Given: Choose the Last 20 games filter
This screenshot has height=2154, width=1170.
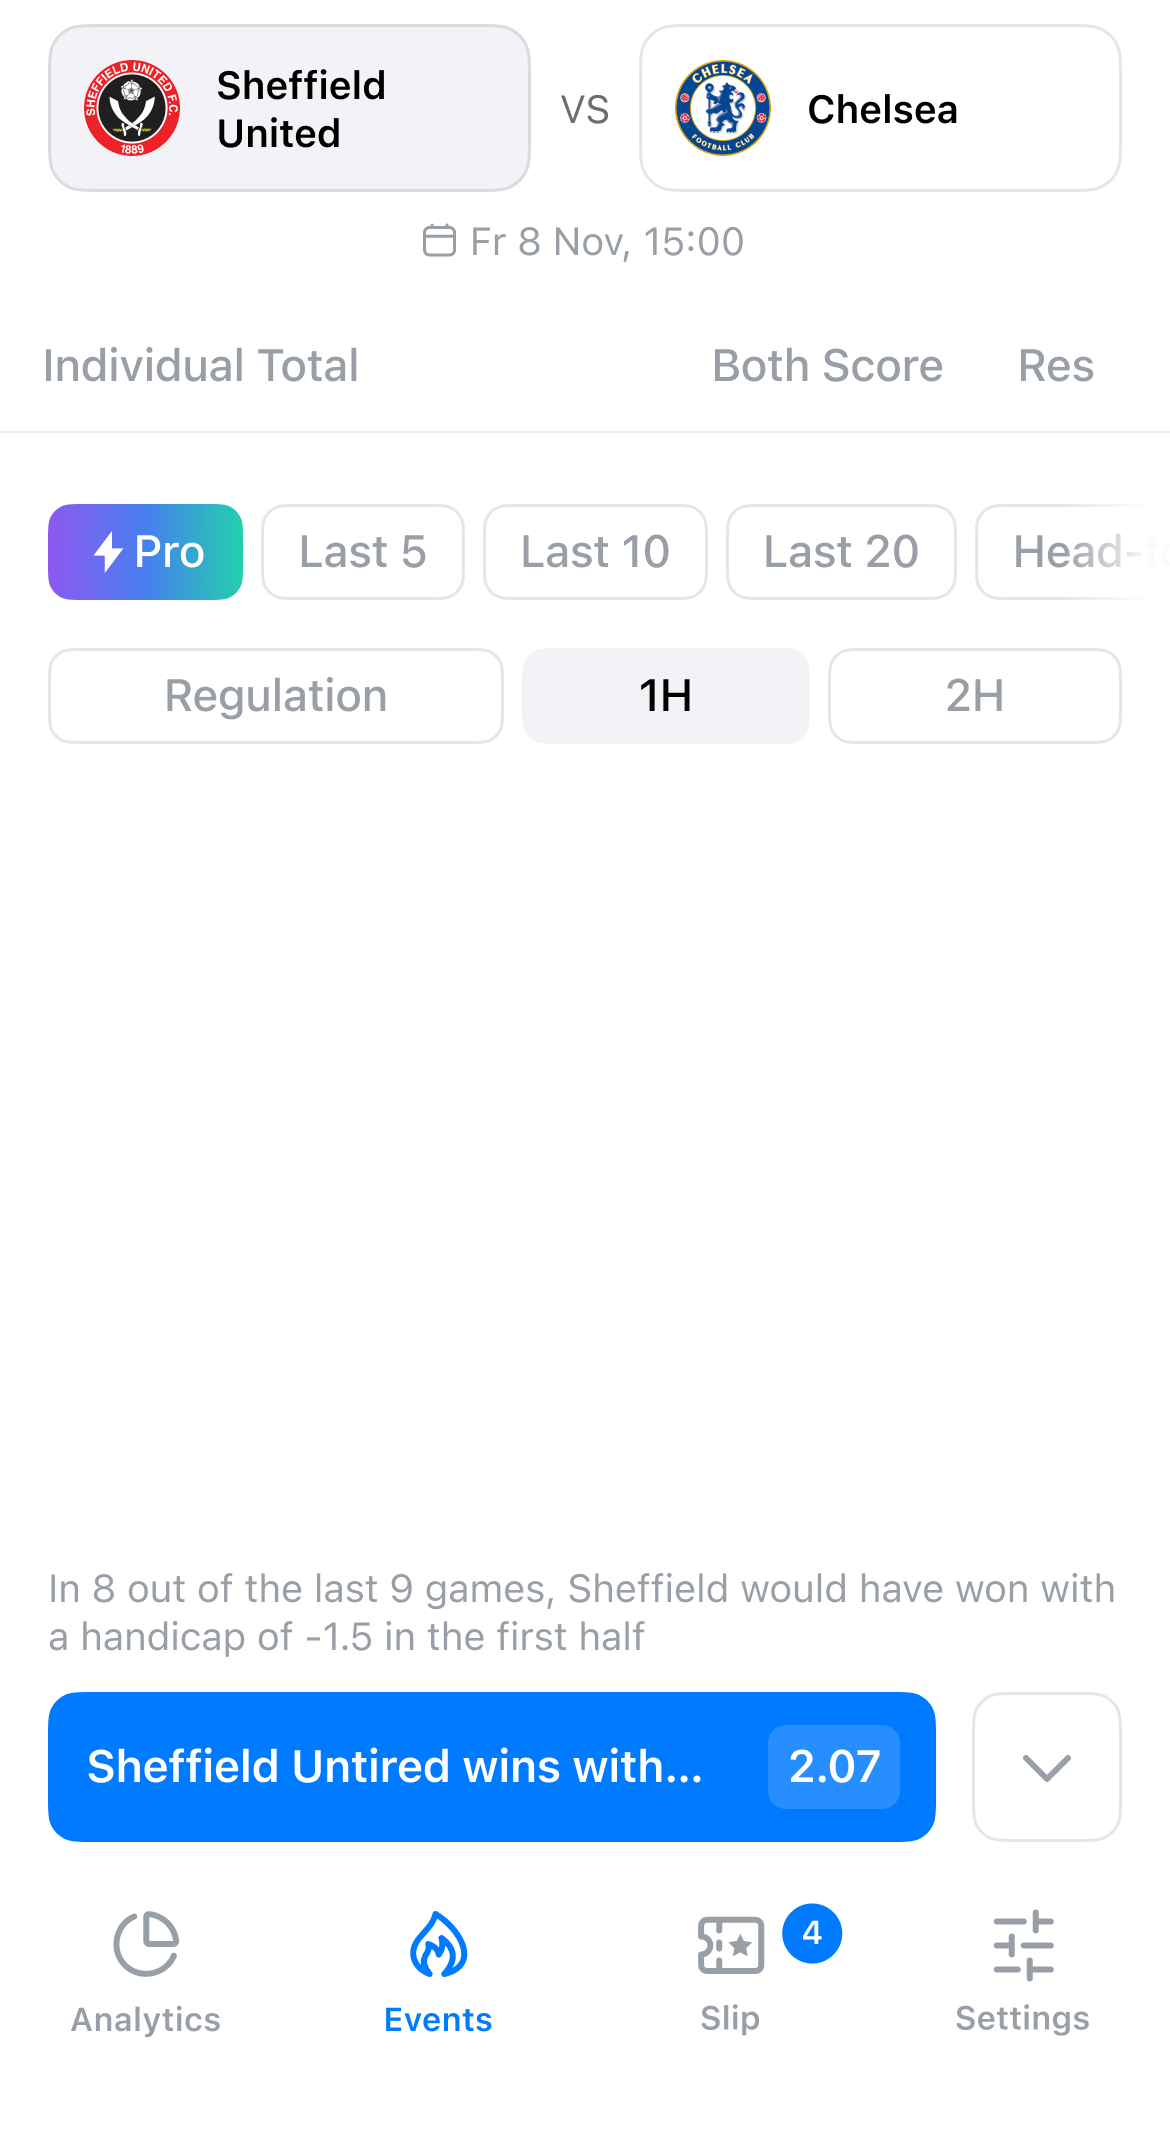Looking at the screenshot, I should 842,552.
